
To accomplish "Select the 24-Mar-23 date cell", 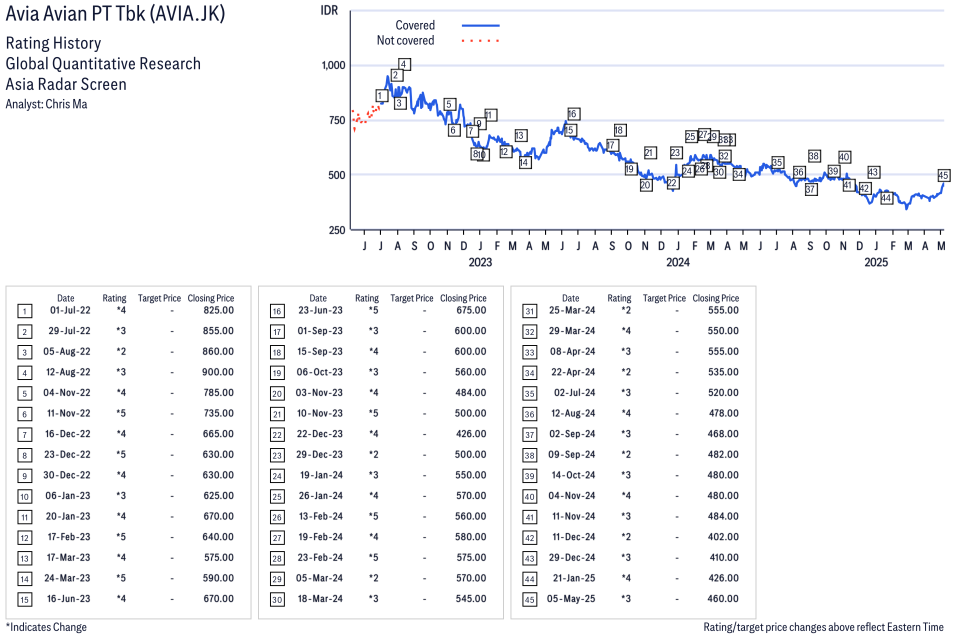I will [67, 578].
